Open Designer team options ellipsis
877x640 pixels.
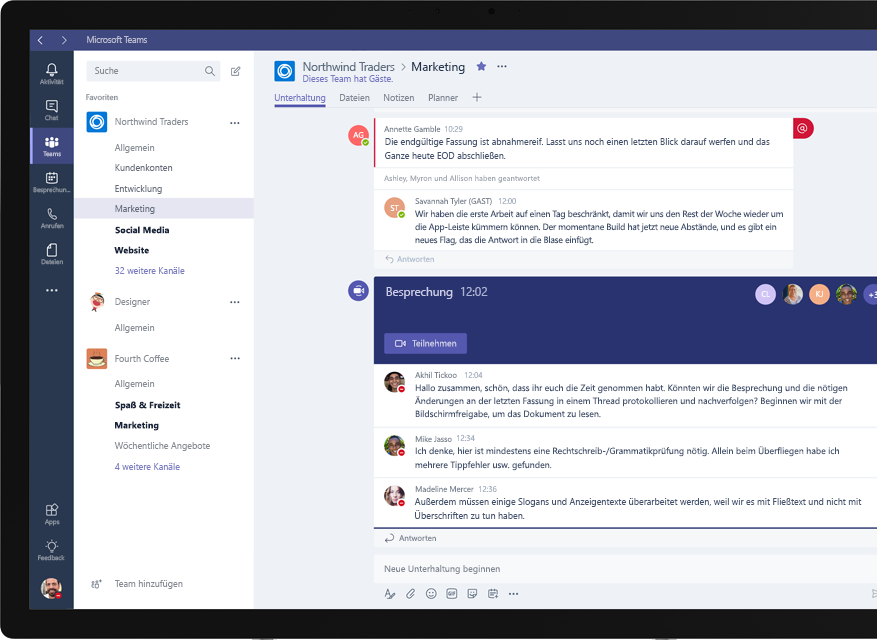(235, 302)
